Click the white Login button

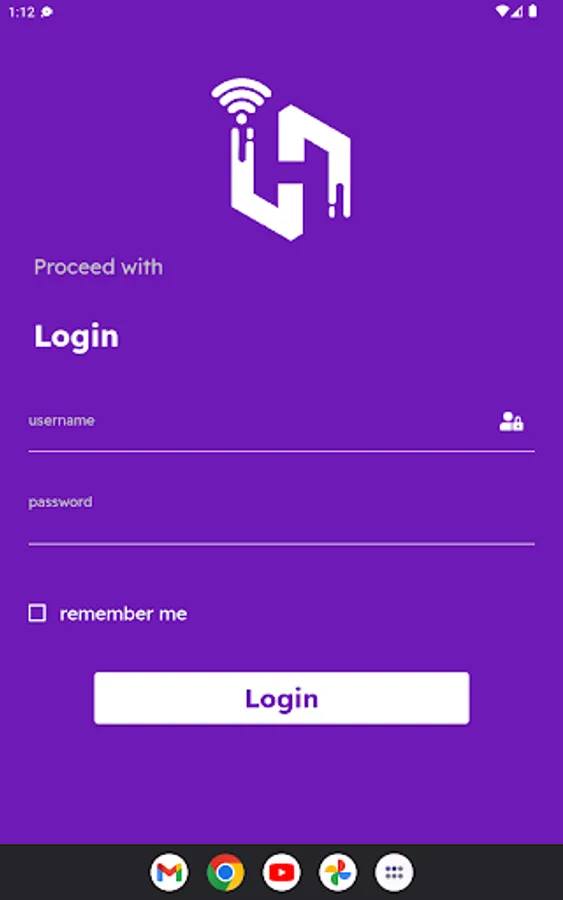[x=281, y=698]
